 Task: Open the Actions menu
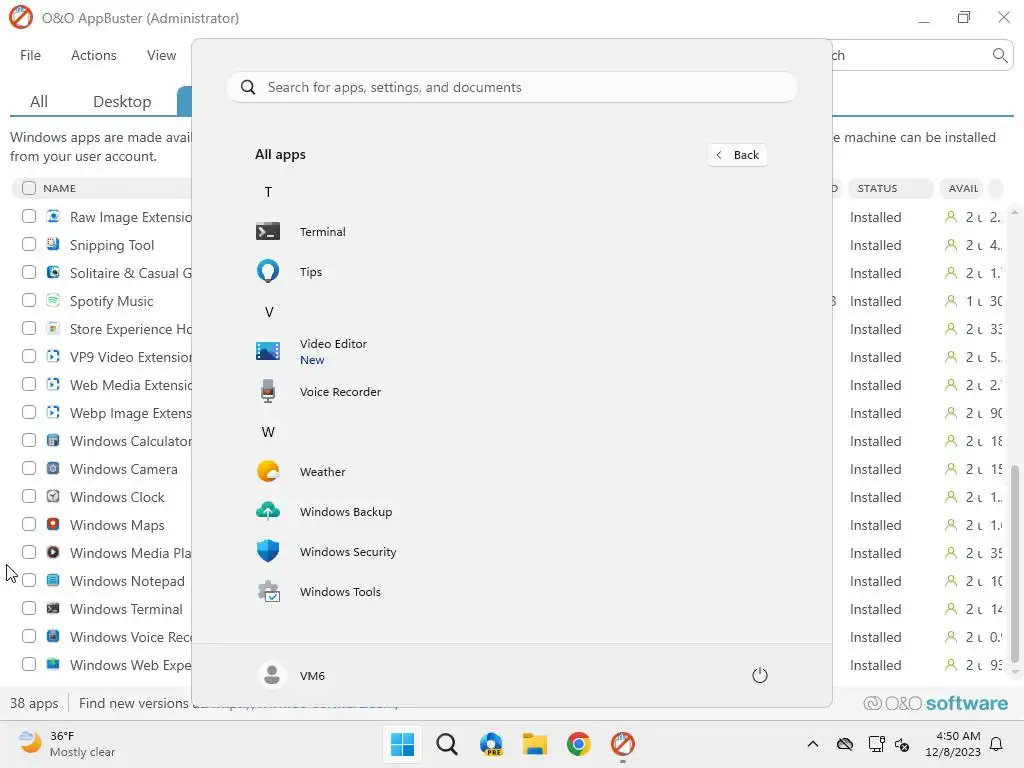point(93,56)
